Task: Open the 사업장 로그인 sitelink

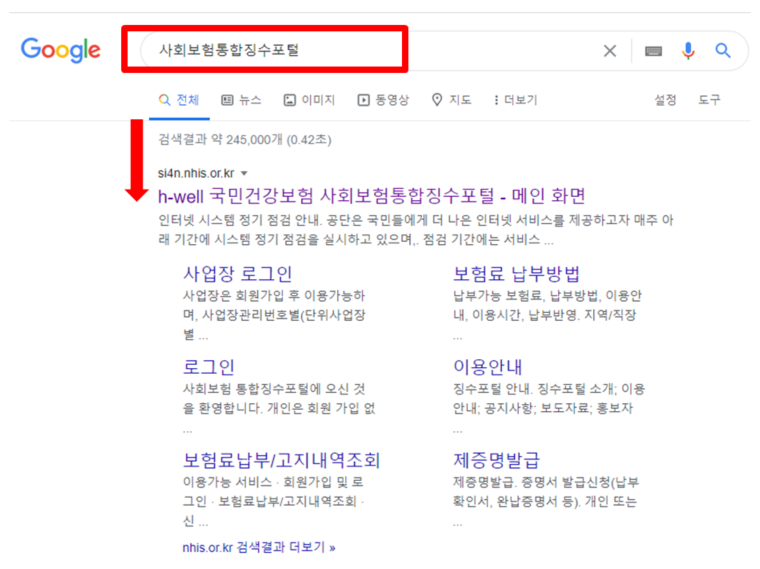Action: pyautogui.click(x=238, y=274)
